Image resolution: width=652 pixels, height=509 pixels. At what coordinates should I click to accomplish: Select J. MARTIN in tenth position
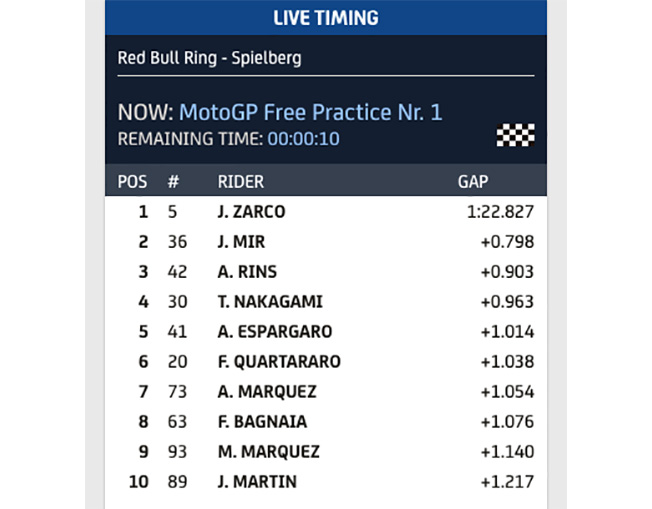pos(257,482)
